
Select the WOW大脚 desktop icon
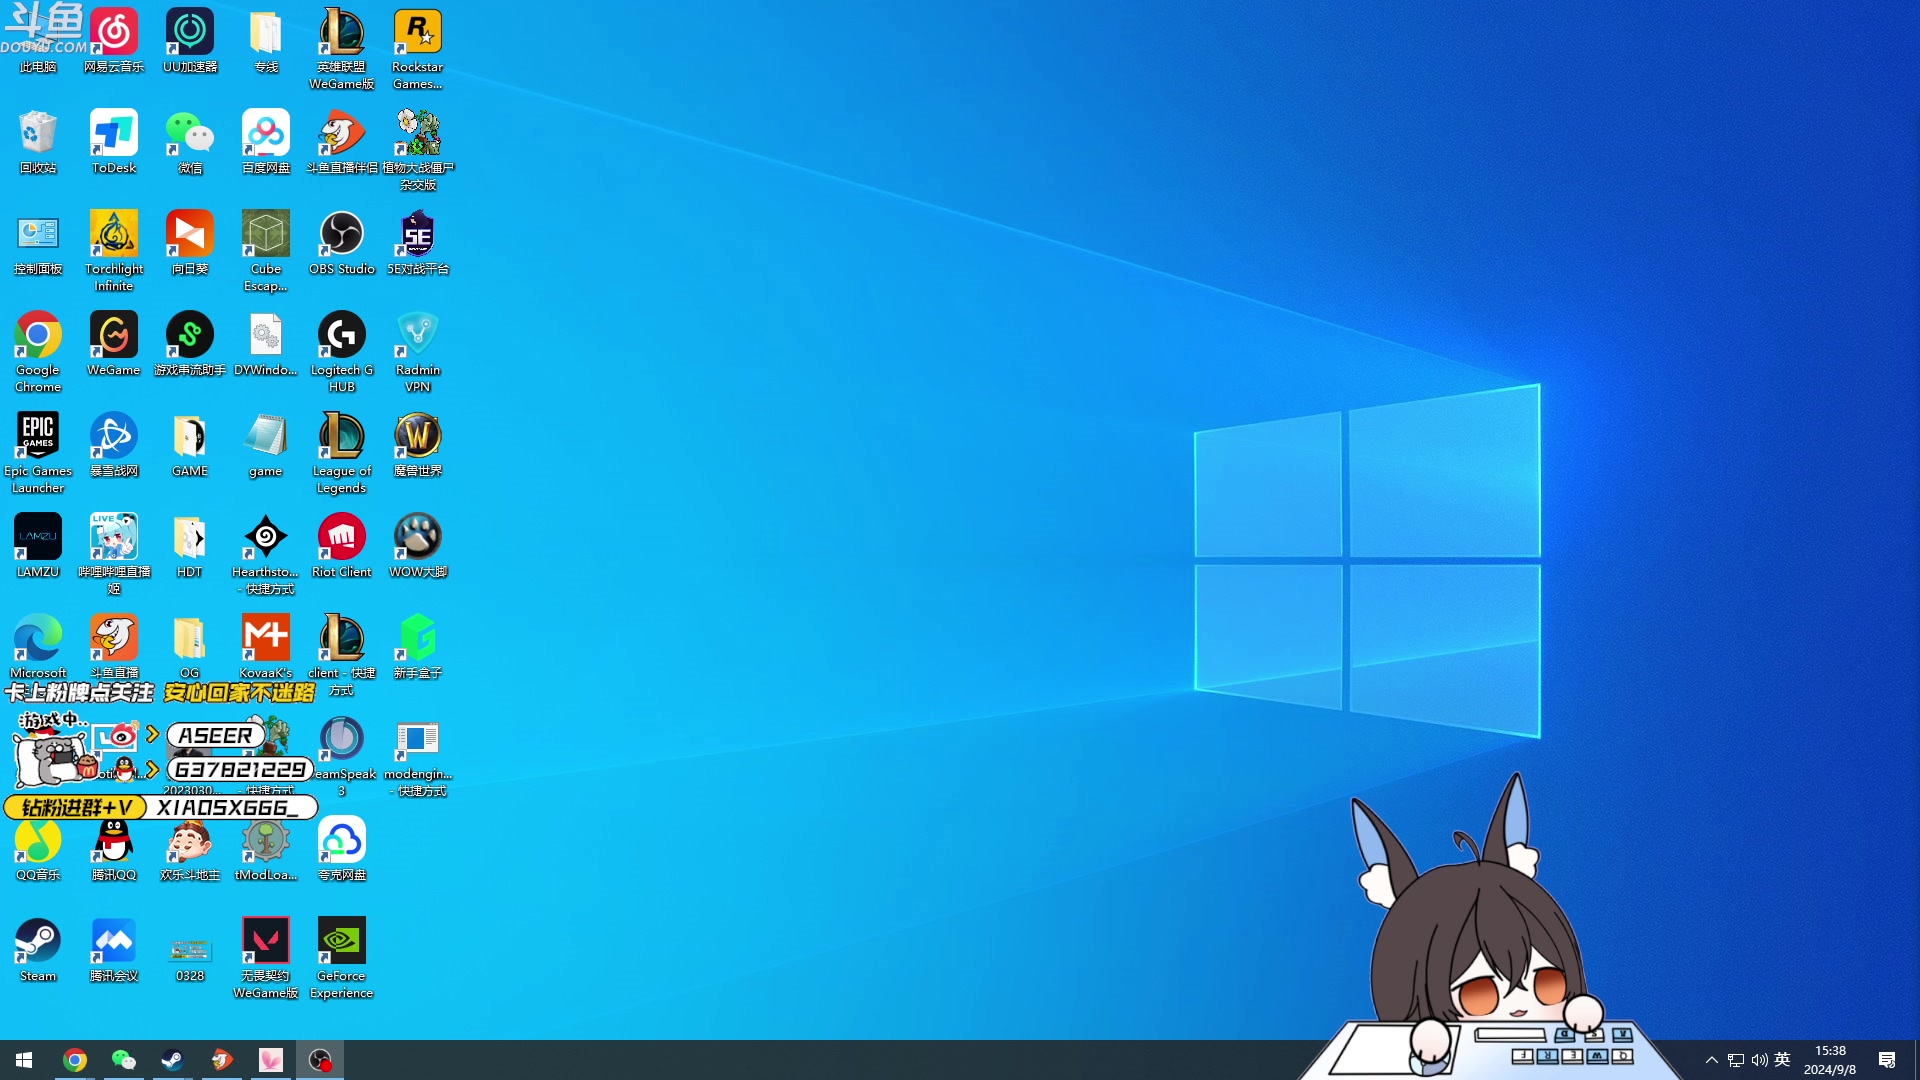pos(418,545)
